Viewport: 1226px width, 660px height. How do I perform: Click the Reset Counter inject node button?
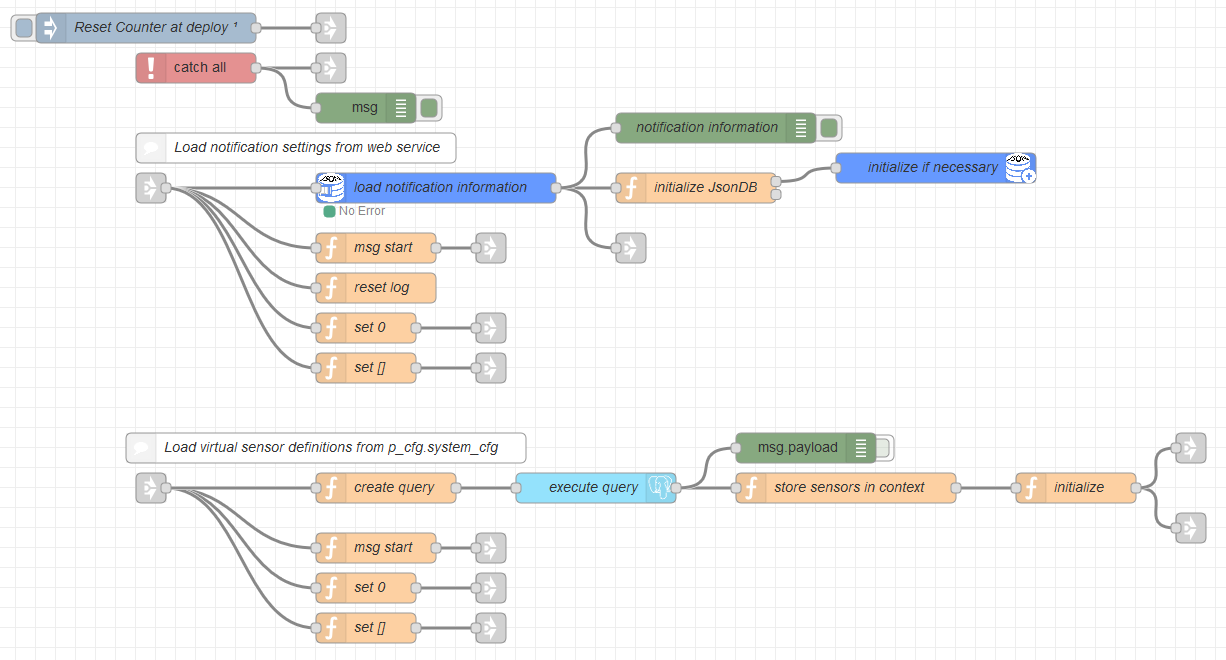24,28
